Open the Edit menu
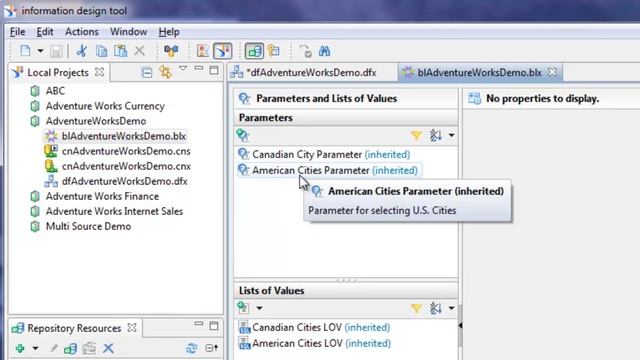The width and height of the screenshot is (640, 360). (x=45, y=32)
